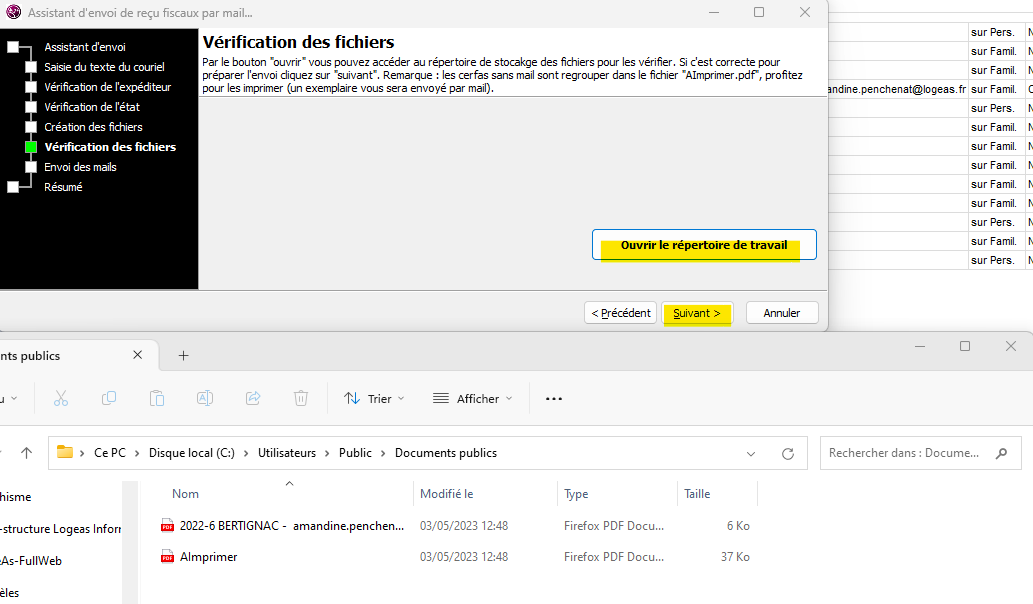This screenshot has height=604, width=1033.
Task: Click the Copy icon in Explorer toolbar
Action: (x=109, y=398)
